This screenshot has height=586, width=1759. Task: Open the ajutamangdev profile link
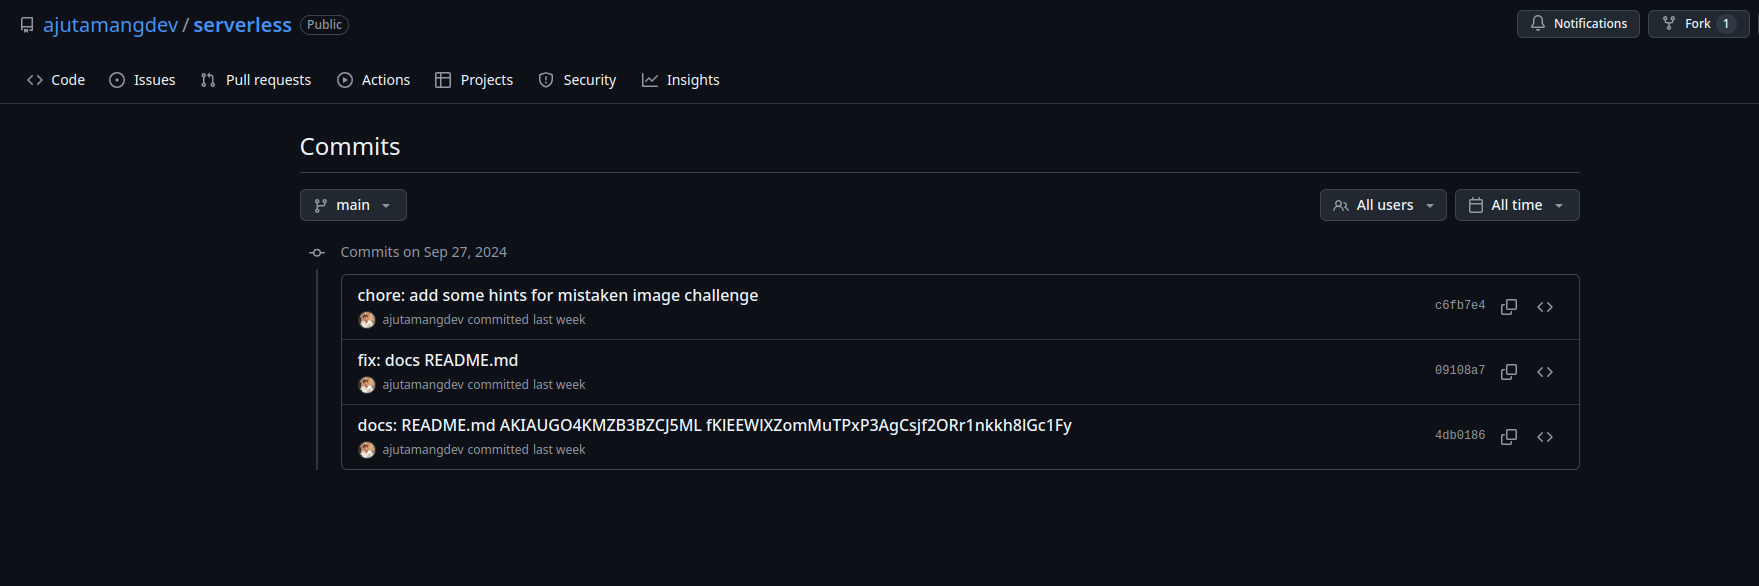(110, 25)
